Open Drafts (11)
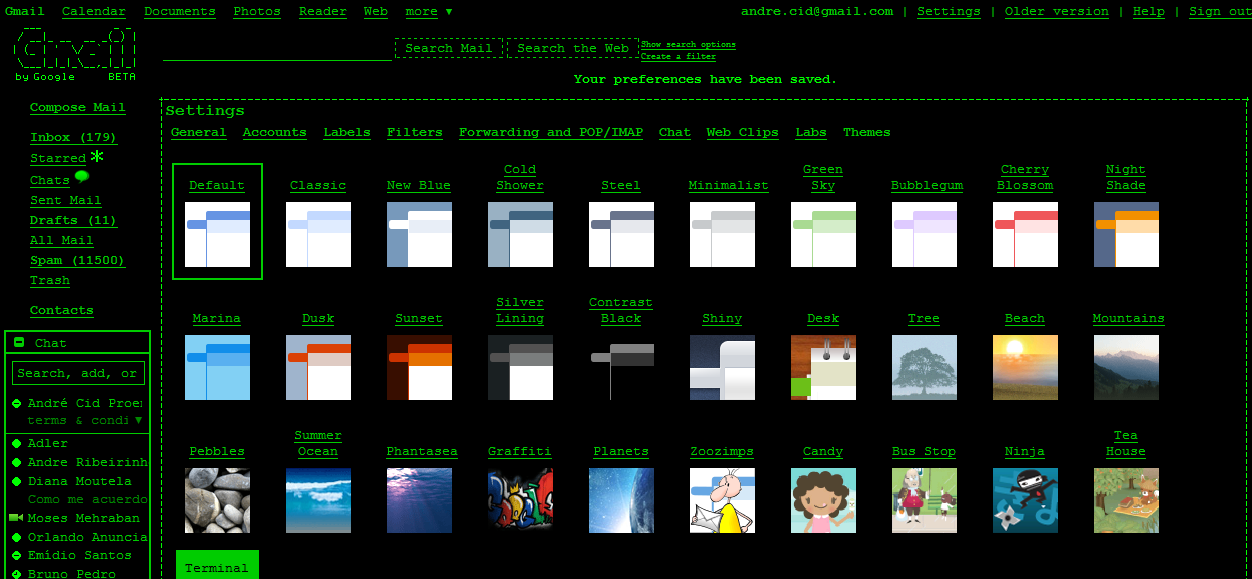Viewport: 1252px width, 579px height. 73,220
